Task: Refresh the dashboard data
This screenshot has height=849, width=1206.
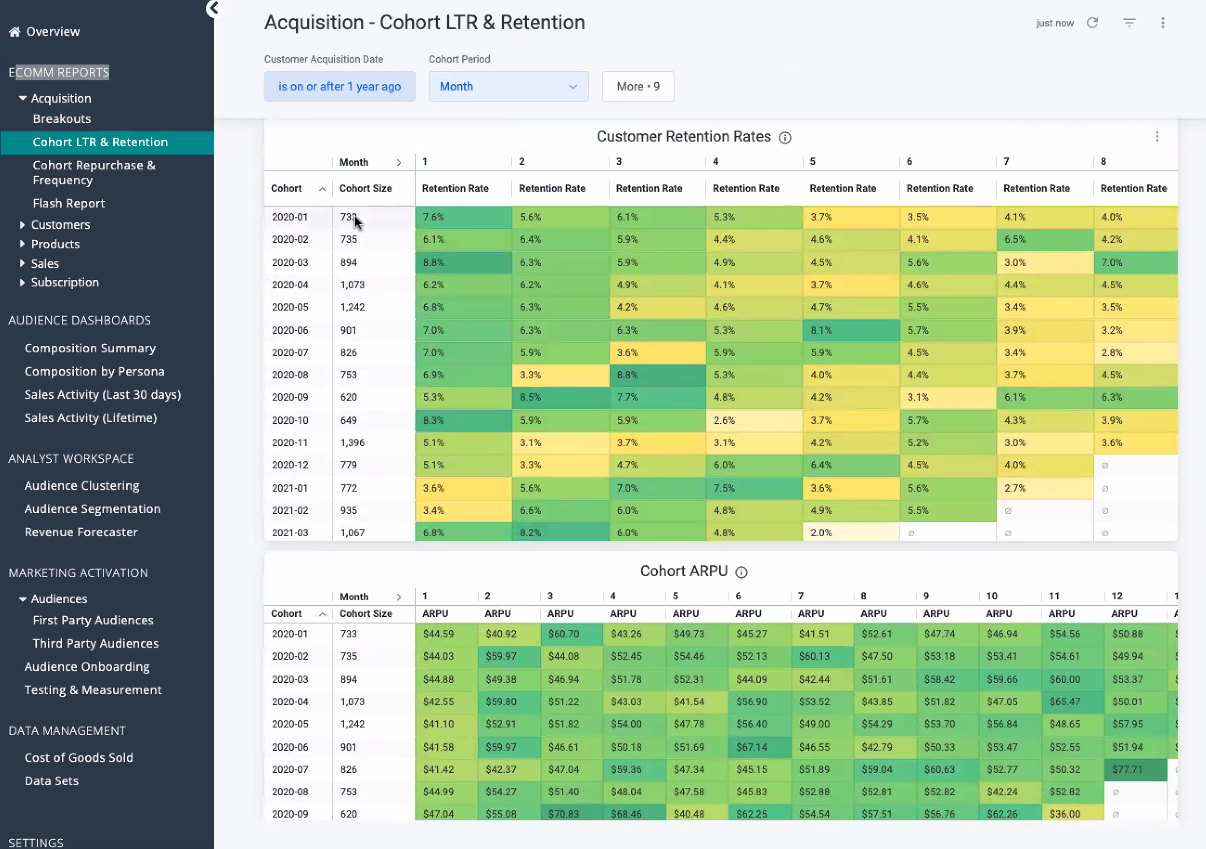Action: (x=1093, y=23)
